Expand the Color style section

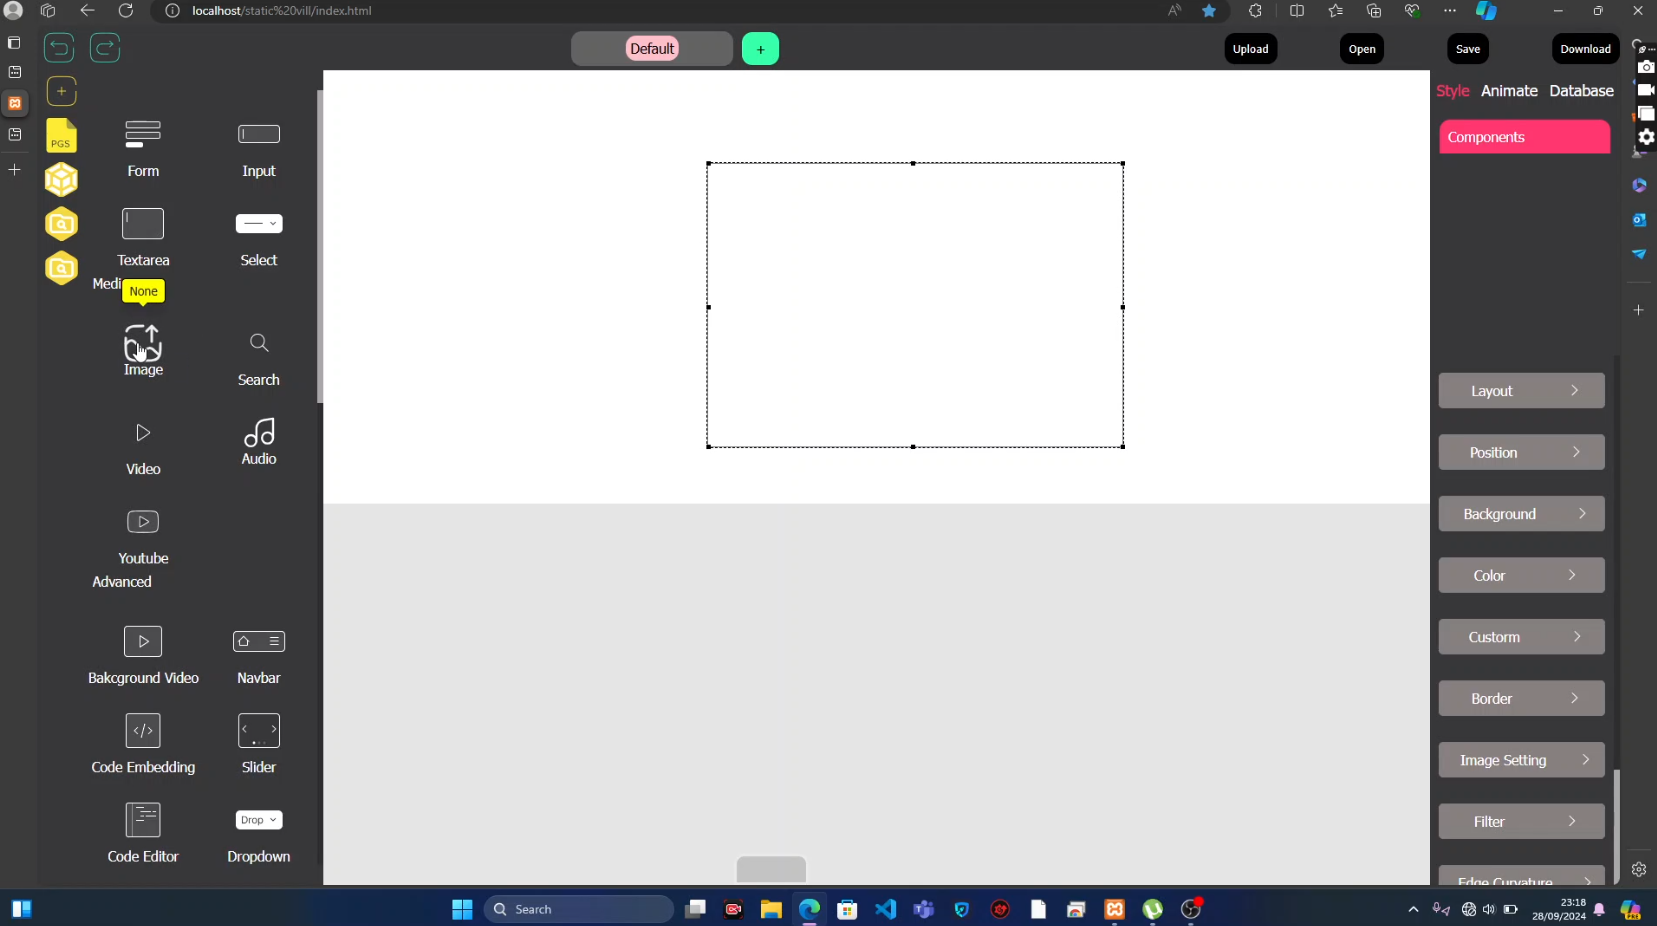click(x=1521, y=575)
